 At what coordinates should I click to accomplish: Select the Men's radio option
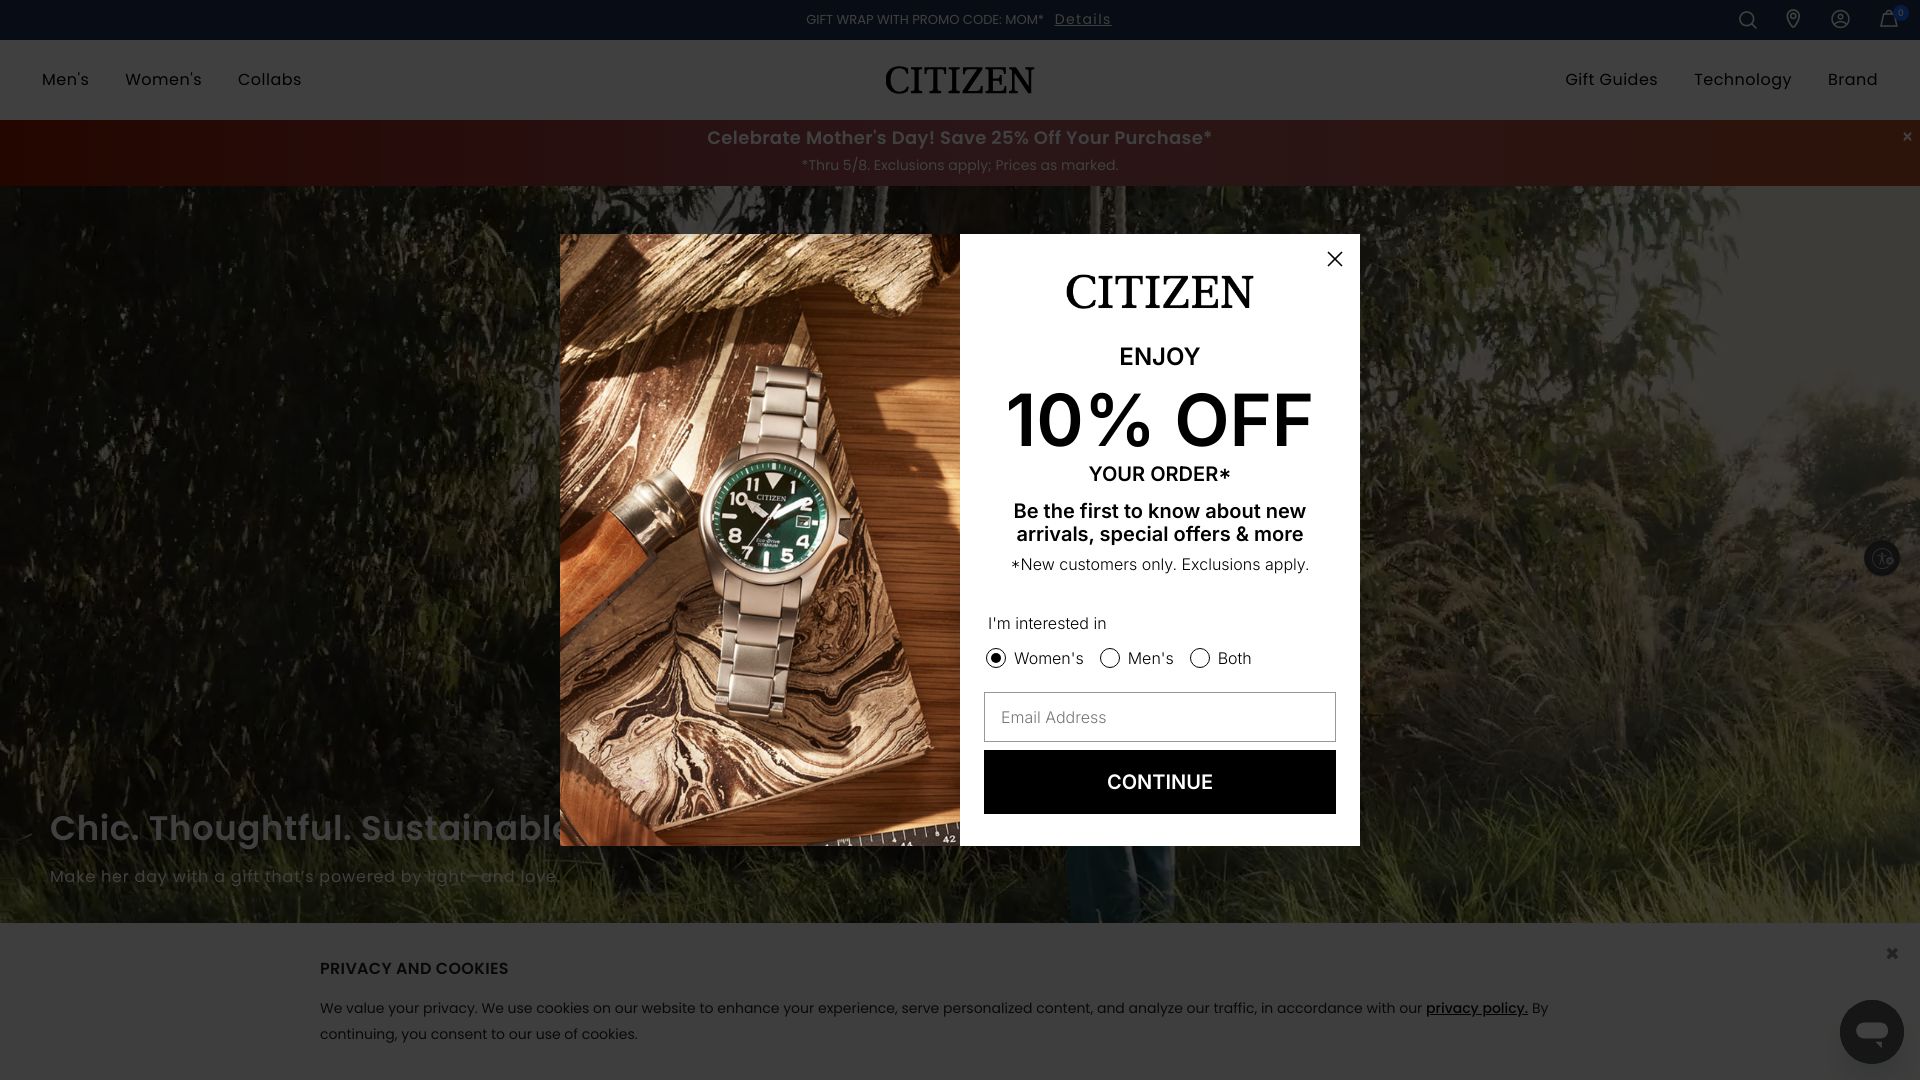(x=1109, y=658)
